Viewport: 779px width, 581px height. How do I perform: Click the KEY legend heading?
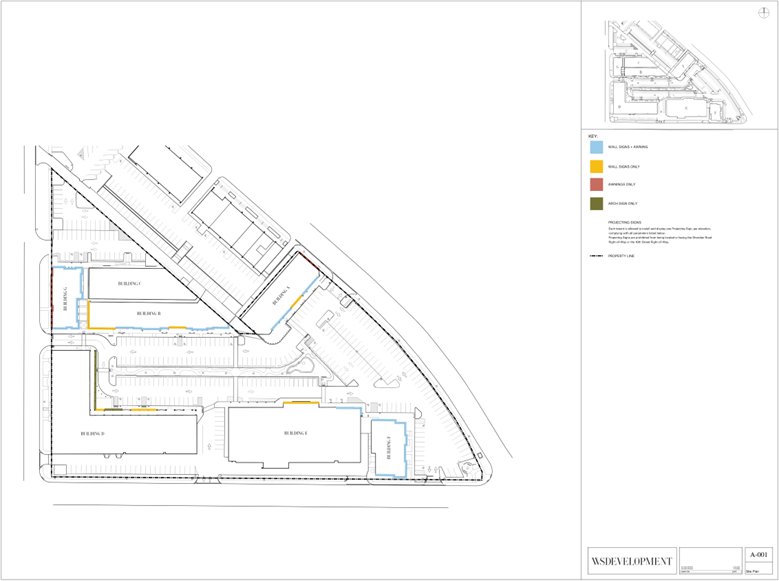click(x=593, y=135)
